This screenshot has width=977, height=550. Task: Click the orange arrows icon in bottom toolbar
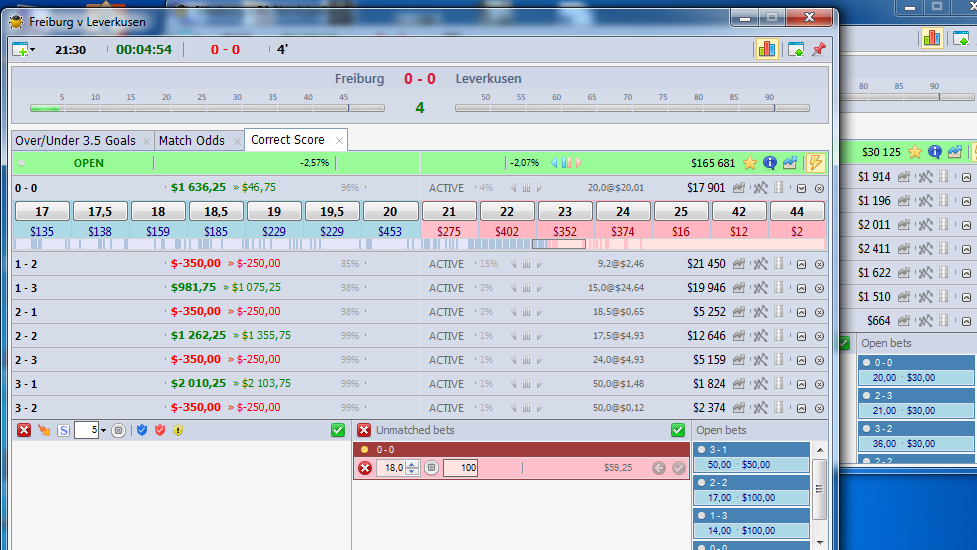tap(44, 430)
